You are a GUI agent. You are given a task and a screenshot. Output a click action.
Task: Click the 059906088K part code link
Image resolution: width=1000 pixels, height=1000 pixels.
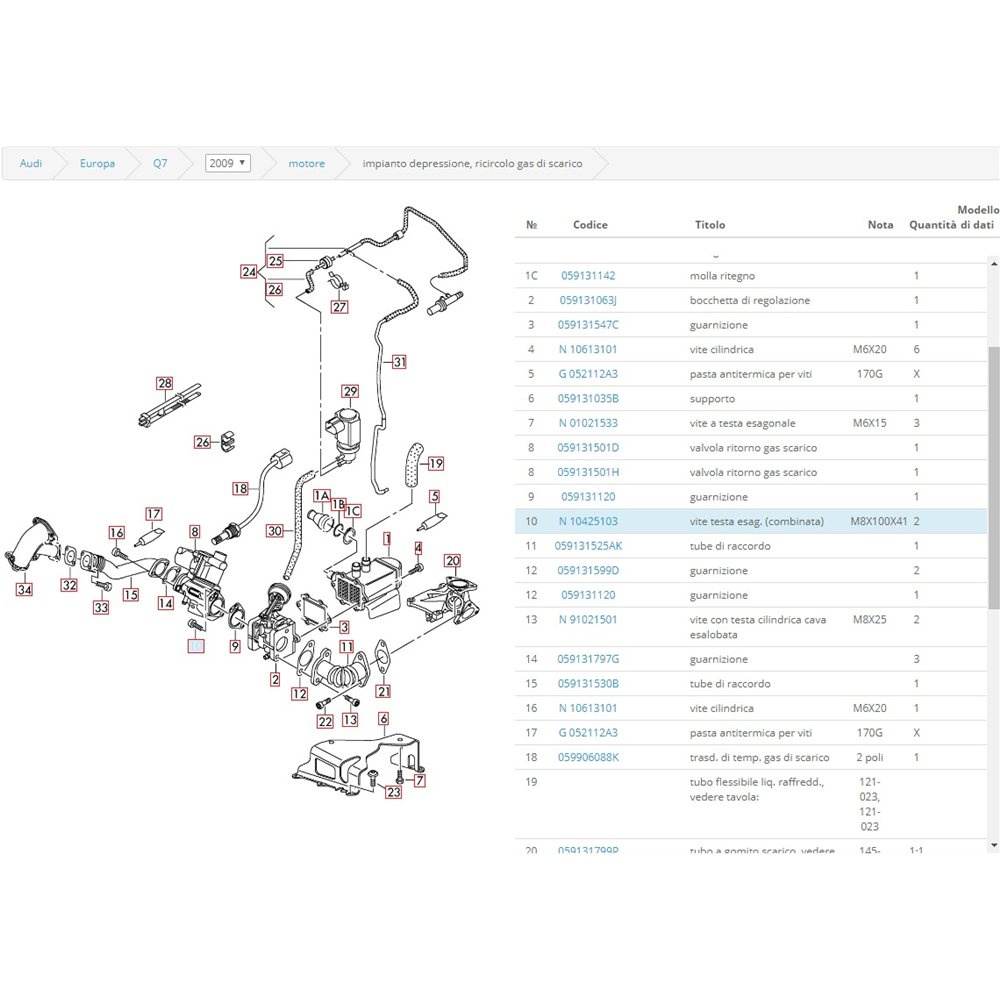coord(588,757)
